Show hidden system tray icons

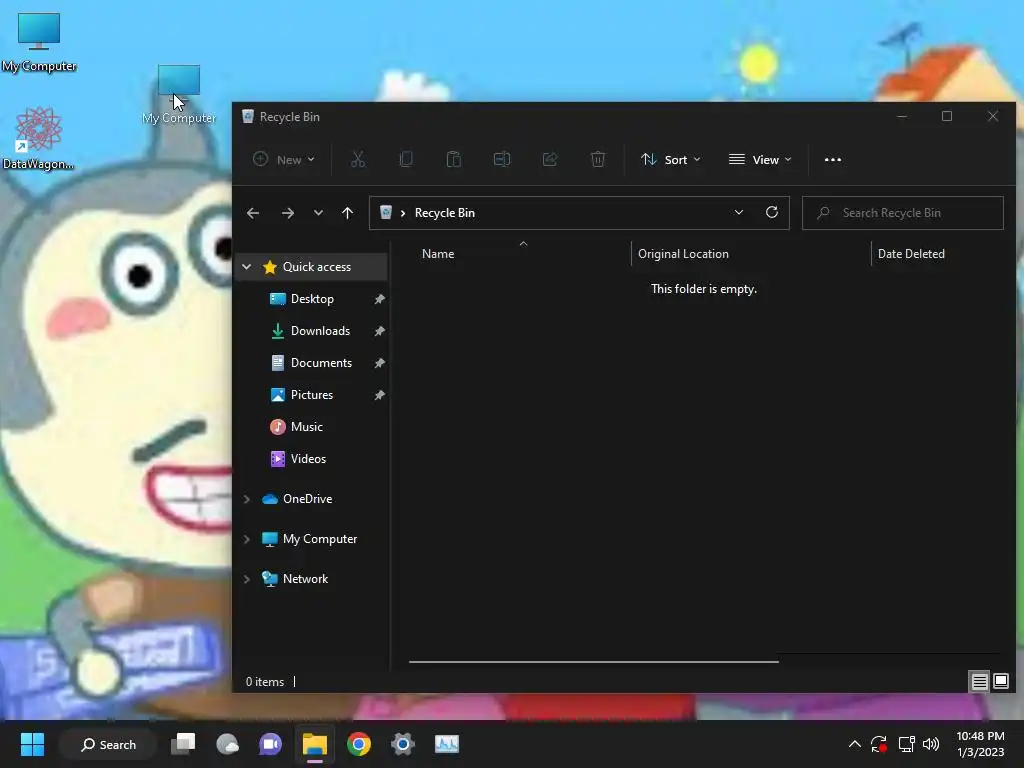(854, 744)
